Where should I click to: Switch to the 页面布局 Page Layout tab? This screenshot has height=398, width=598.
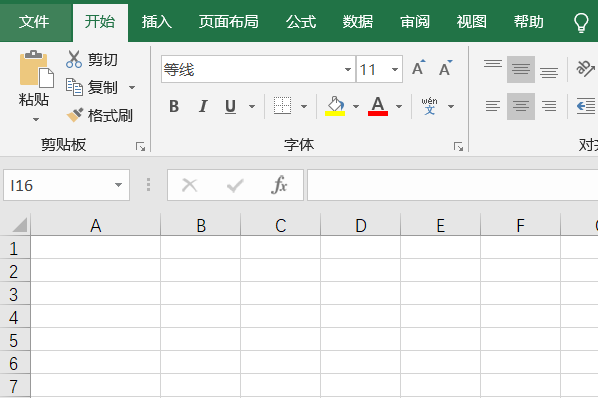click(x=228, y=21)
